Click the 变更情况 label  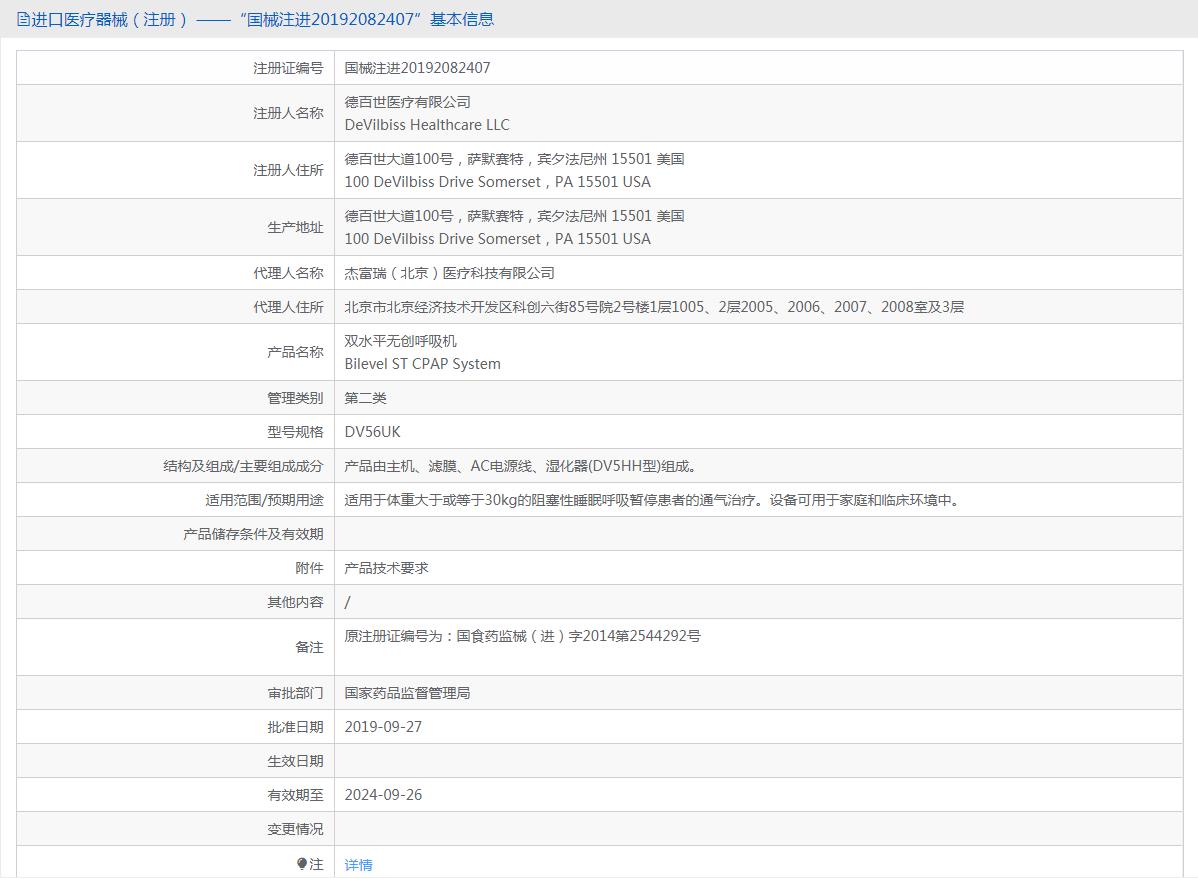tap(295, 829)
